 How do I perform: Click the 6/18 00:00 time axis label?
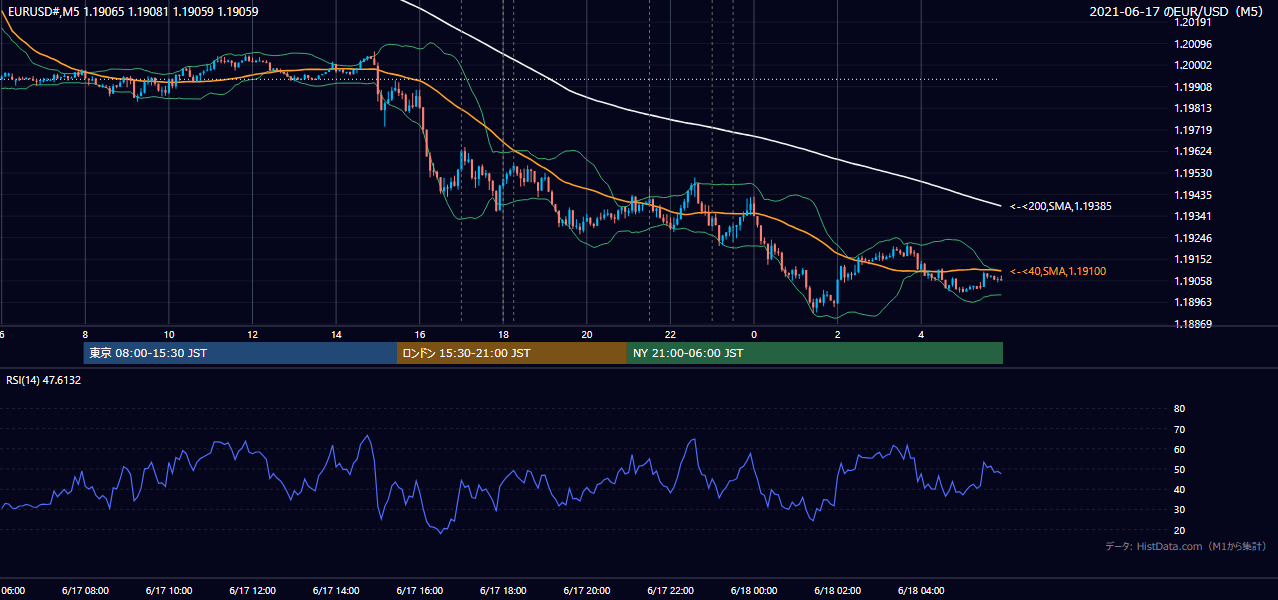(754, 590)
